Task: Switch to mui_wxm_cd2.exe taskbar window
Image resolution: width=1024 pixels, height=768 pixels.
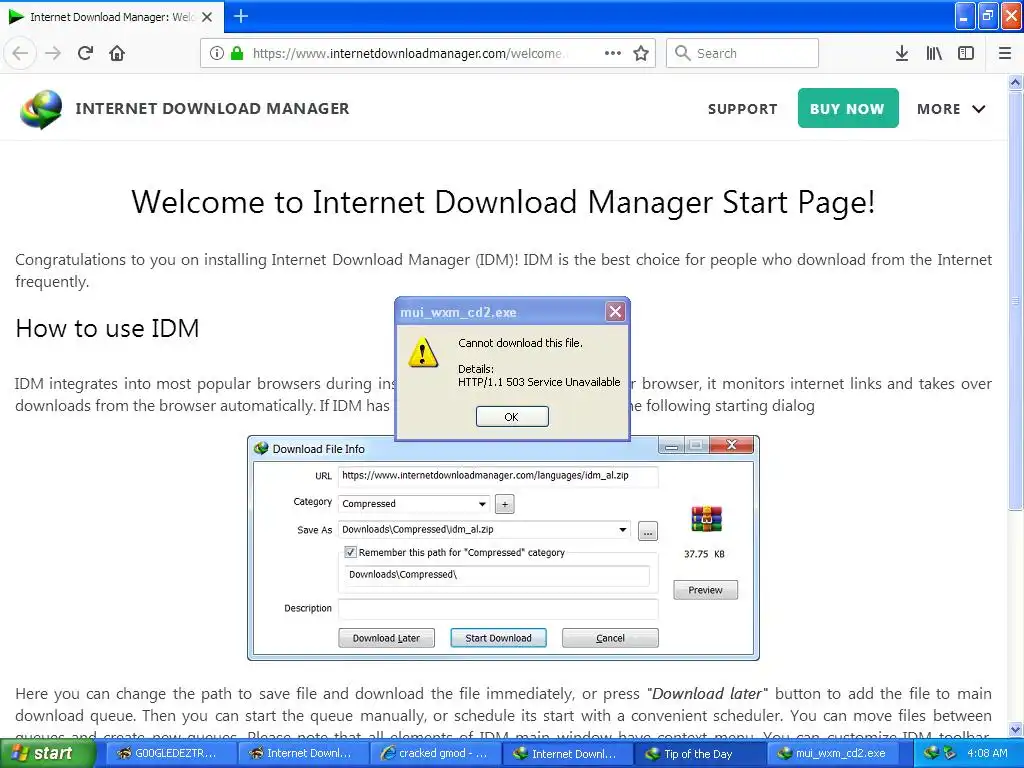Action: 832,753
